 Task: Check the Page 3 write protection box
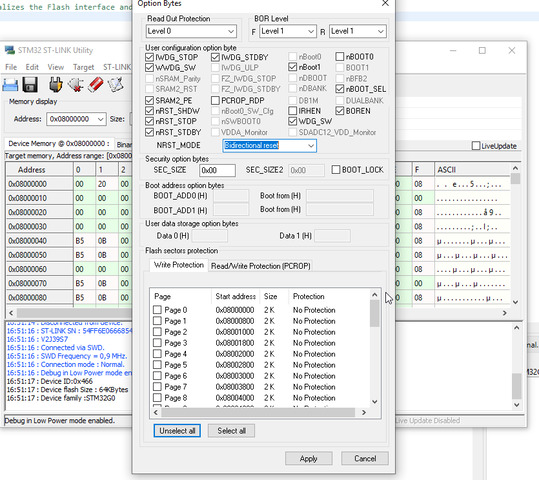click(x=157, y=343)
